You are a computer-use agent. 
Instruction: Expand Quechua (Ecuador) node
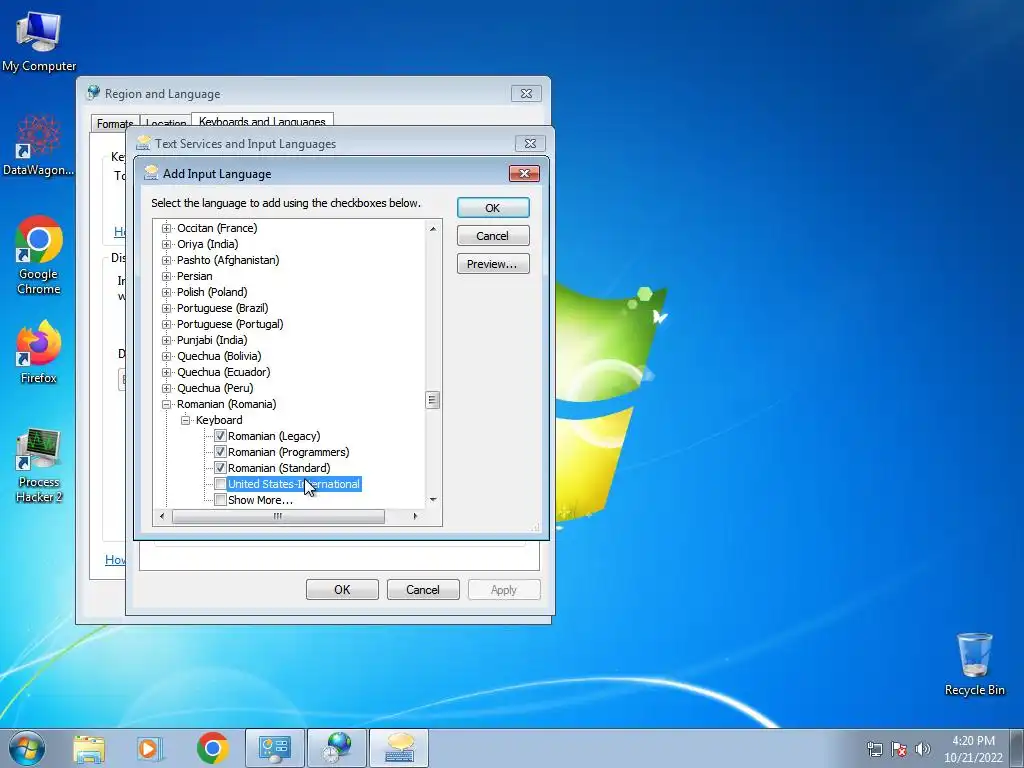(x=167, y=372)
